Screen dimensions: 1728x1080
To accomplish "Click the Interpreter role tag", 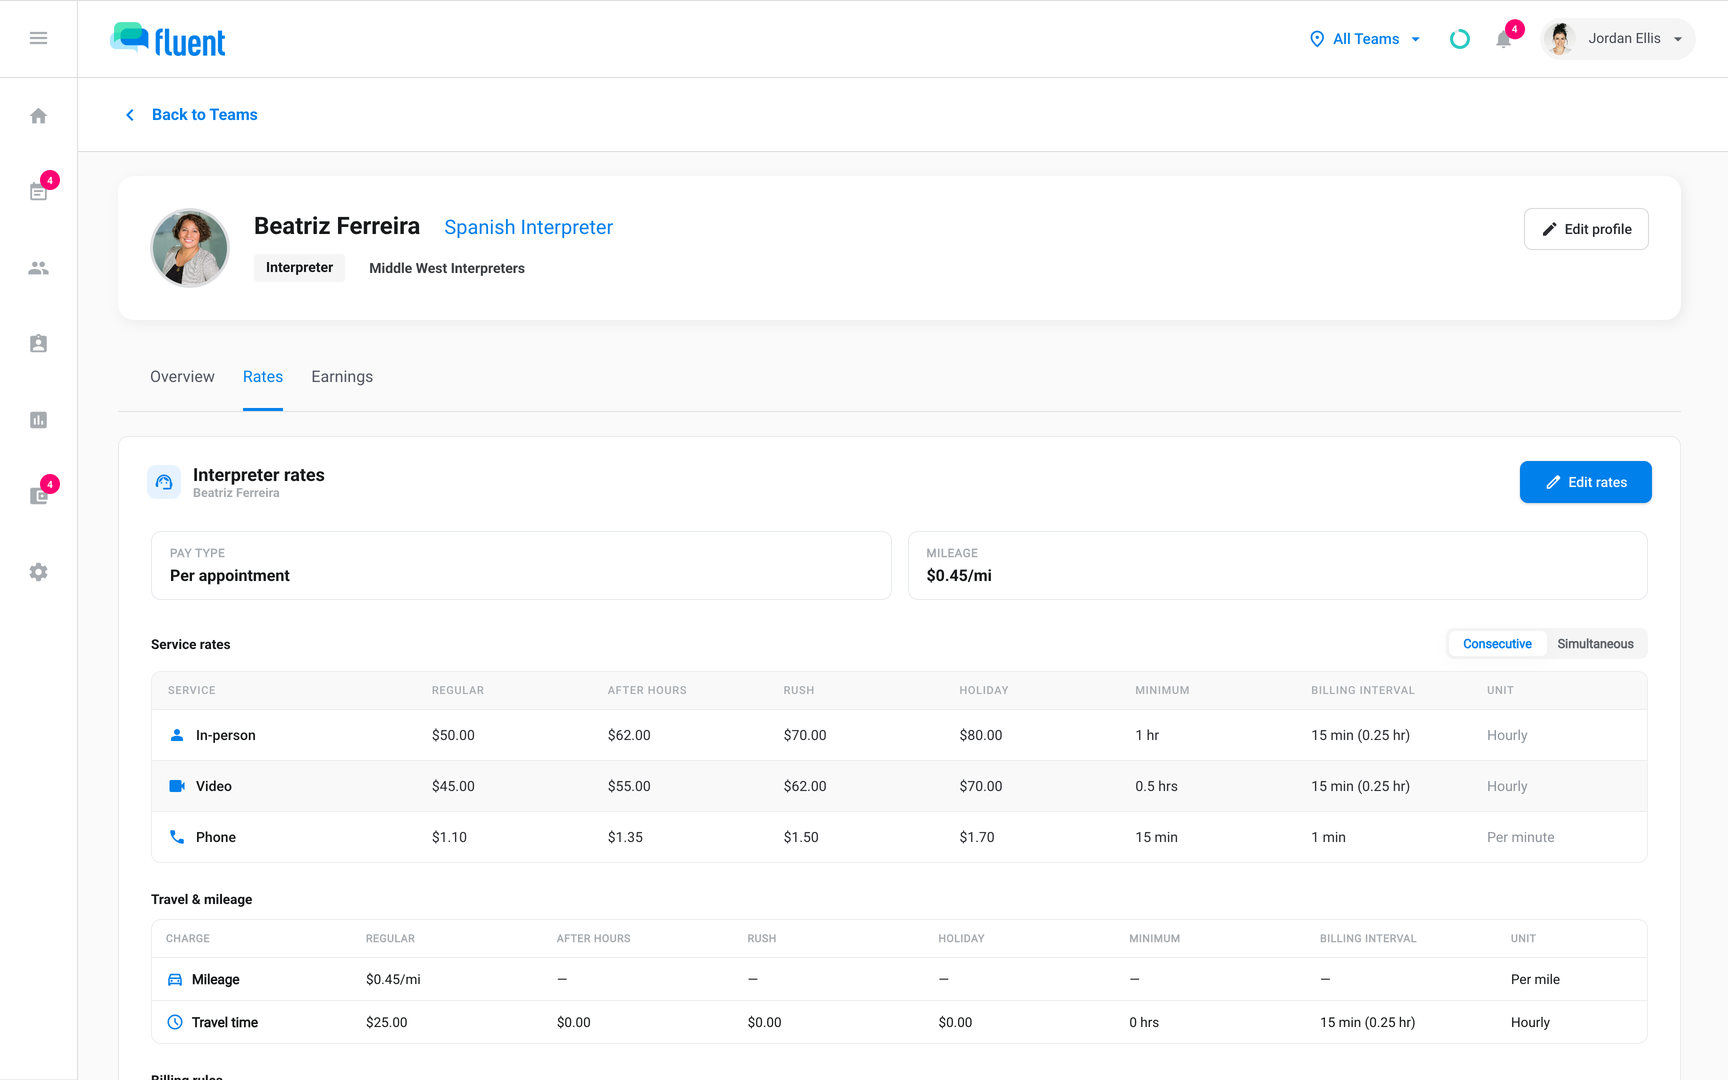I will click(299, 268).
